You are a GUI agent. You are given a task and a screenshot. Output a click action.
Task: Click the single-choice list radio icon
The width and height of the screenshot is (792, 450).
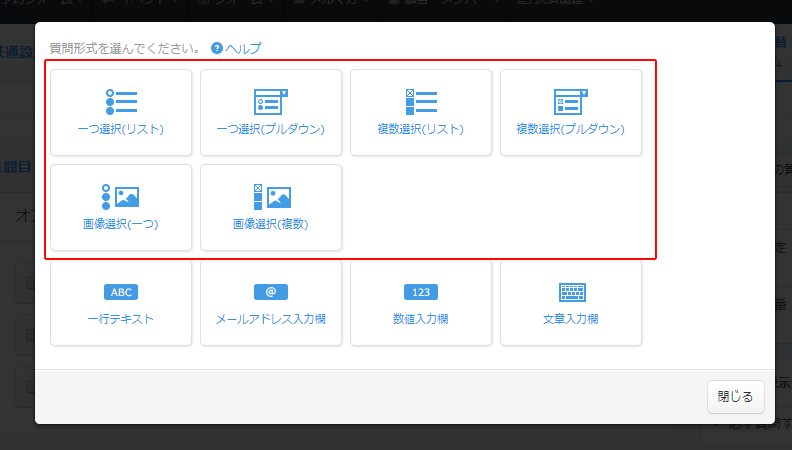[120, 102]
